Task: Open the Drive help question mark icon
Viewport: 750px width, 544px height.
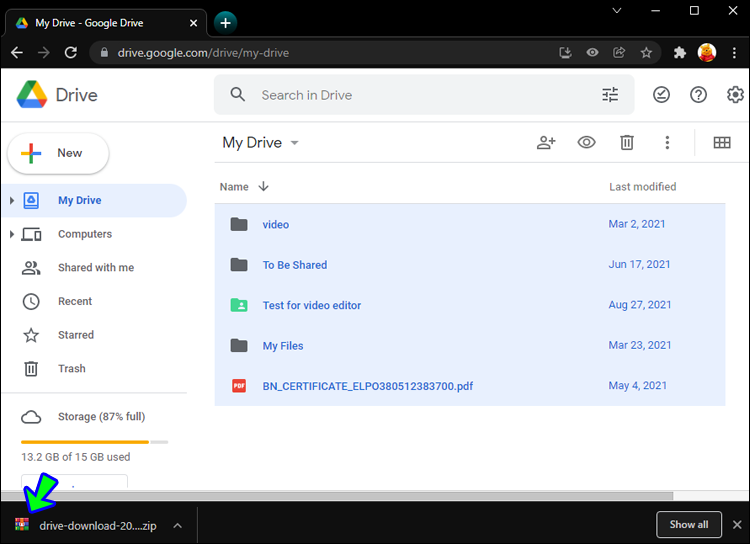Action: pyautogui.click(x=699, y=95)
